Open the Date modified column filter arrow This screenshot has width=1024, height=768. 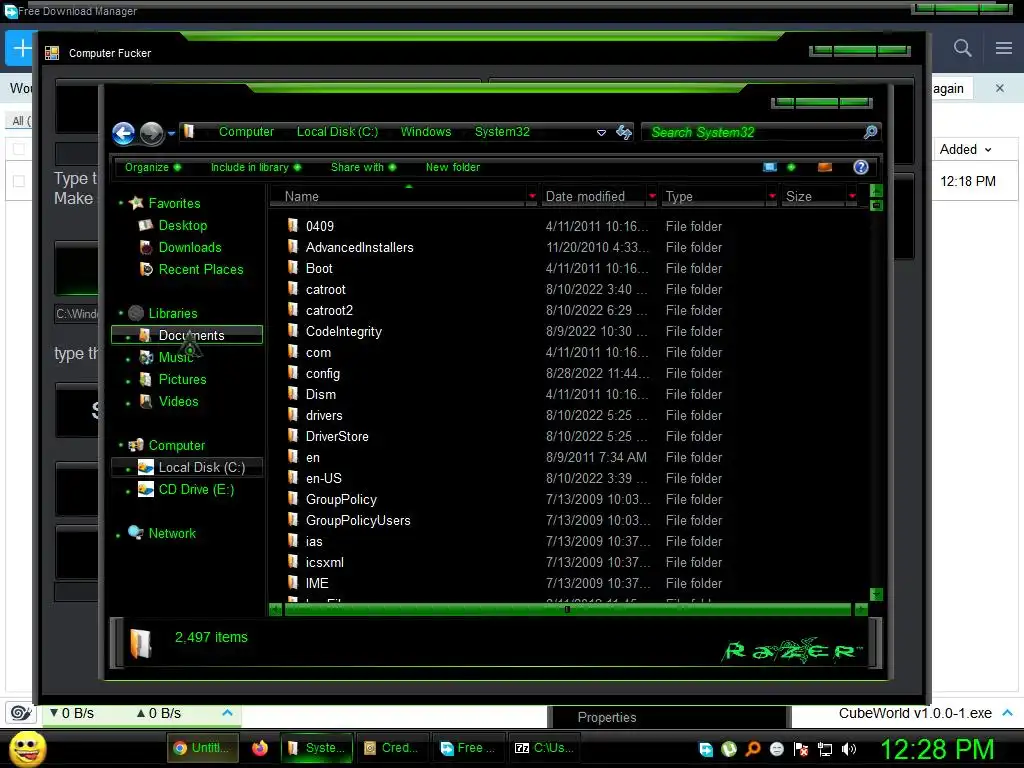coord(652,196)
